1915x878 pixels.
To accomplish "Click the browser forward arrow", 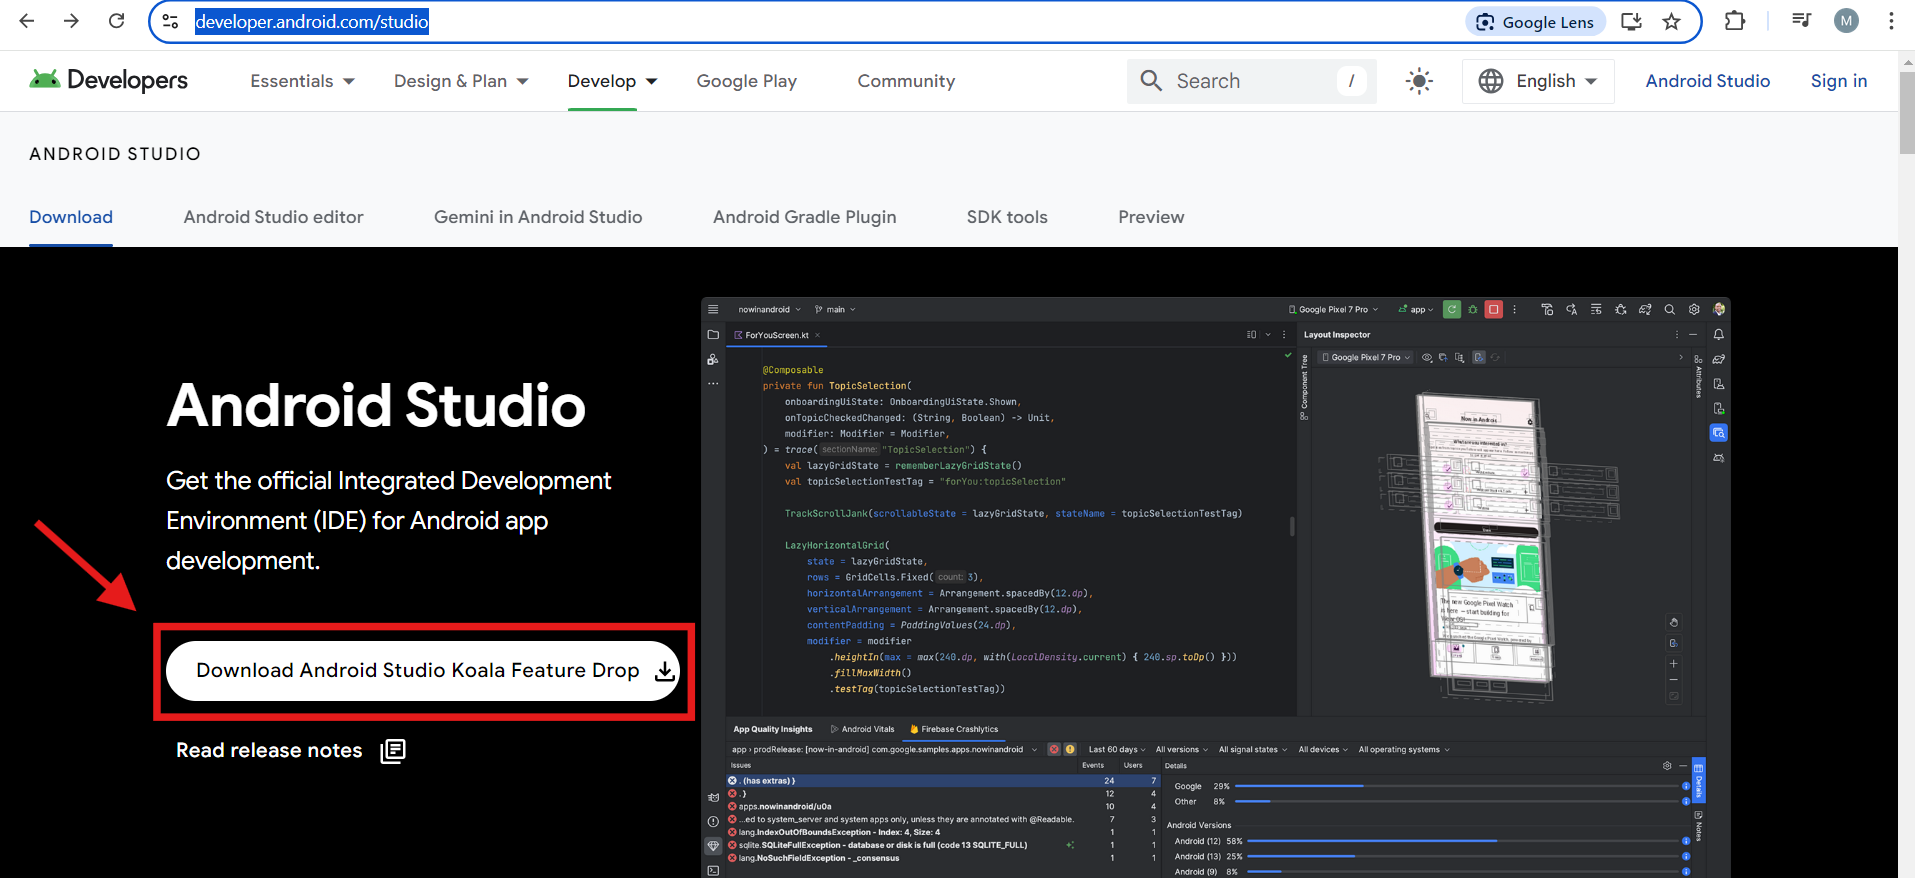I will [x=71, y=21].
